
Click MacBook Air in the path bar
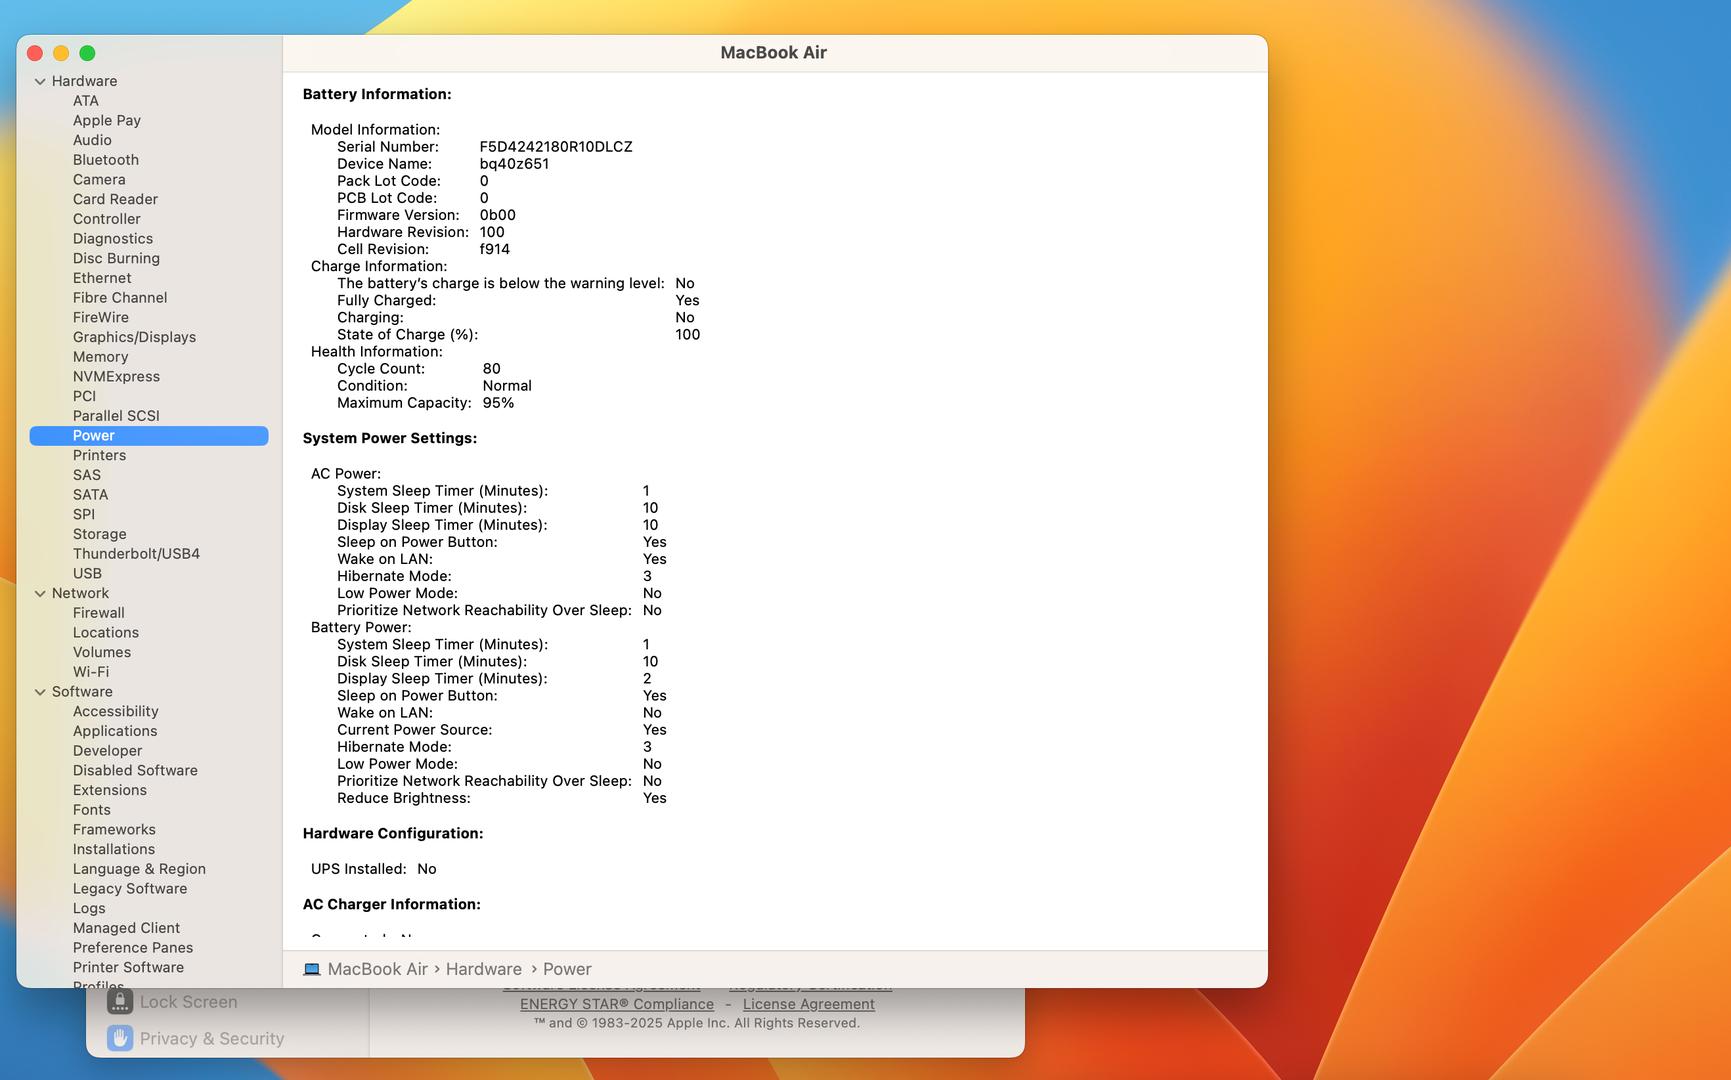click(377, 969)
